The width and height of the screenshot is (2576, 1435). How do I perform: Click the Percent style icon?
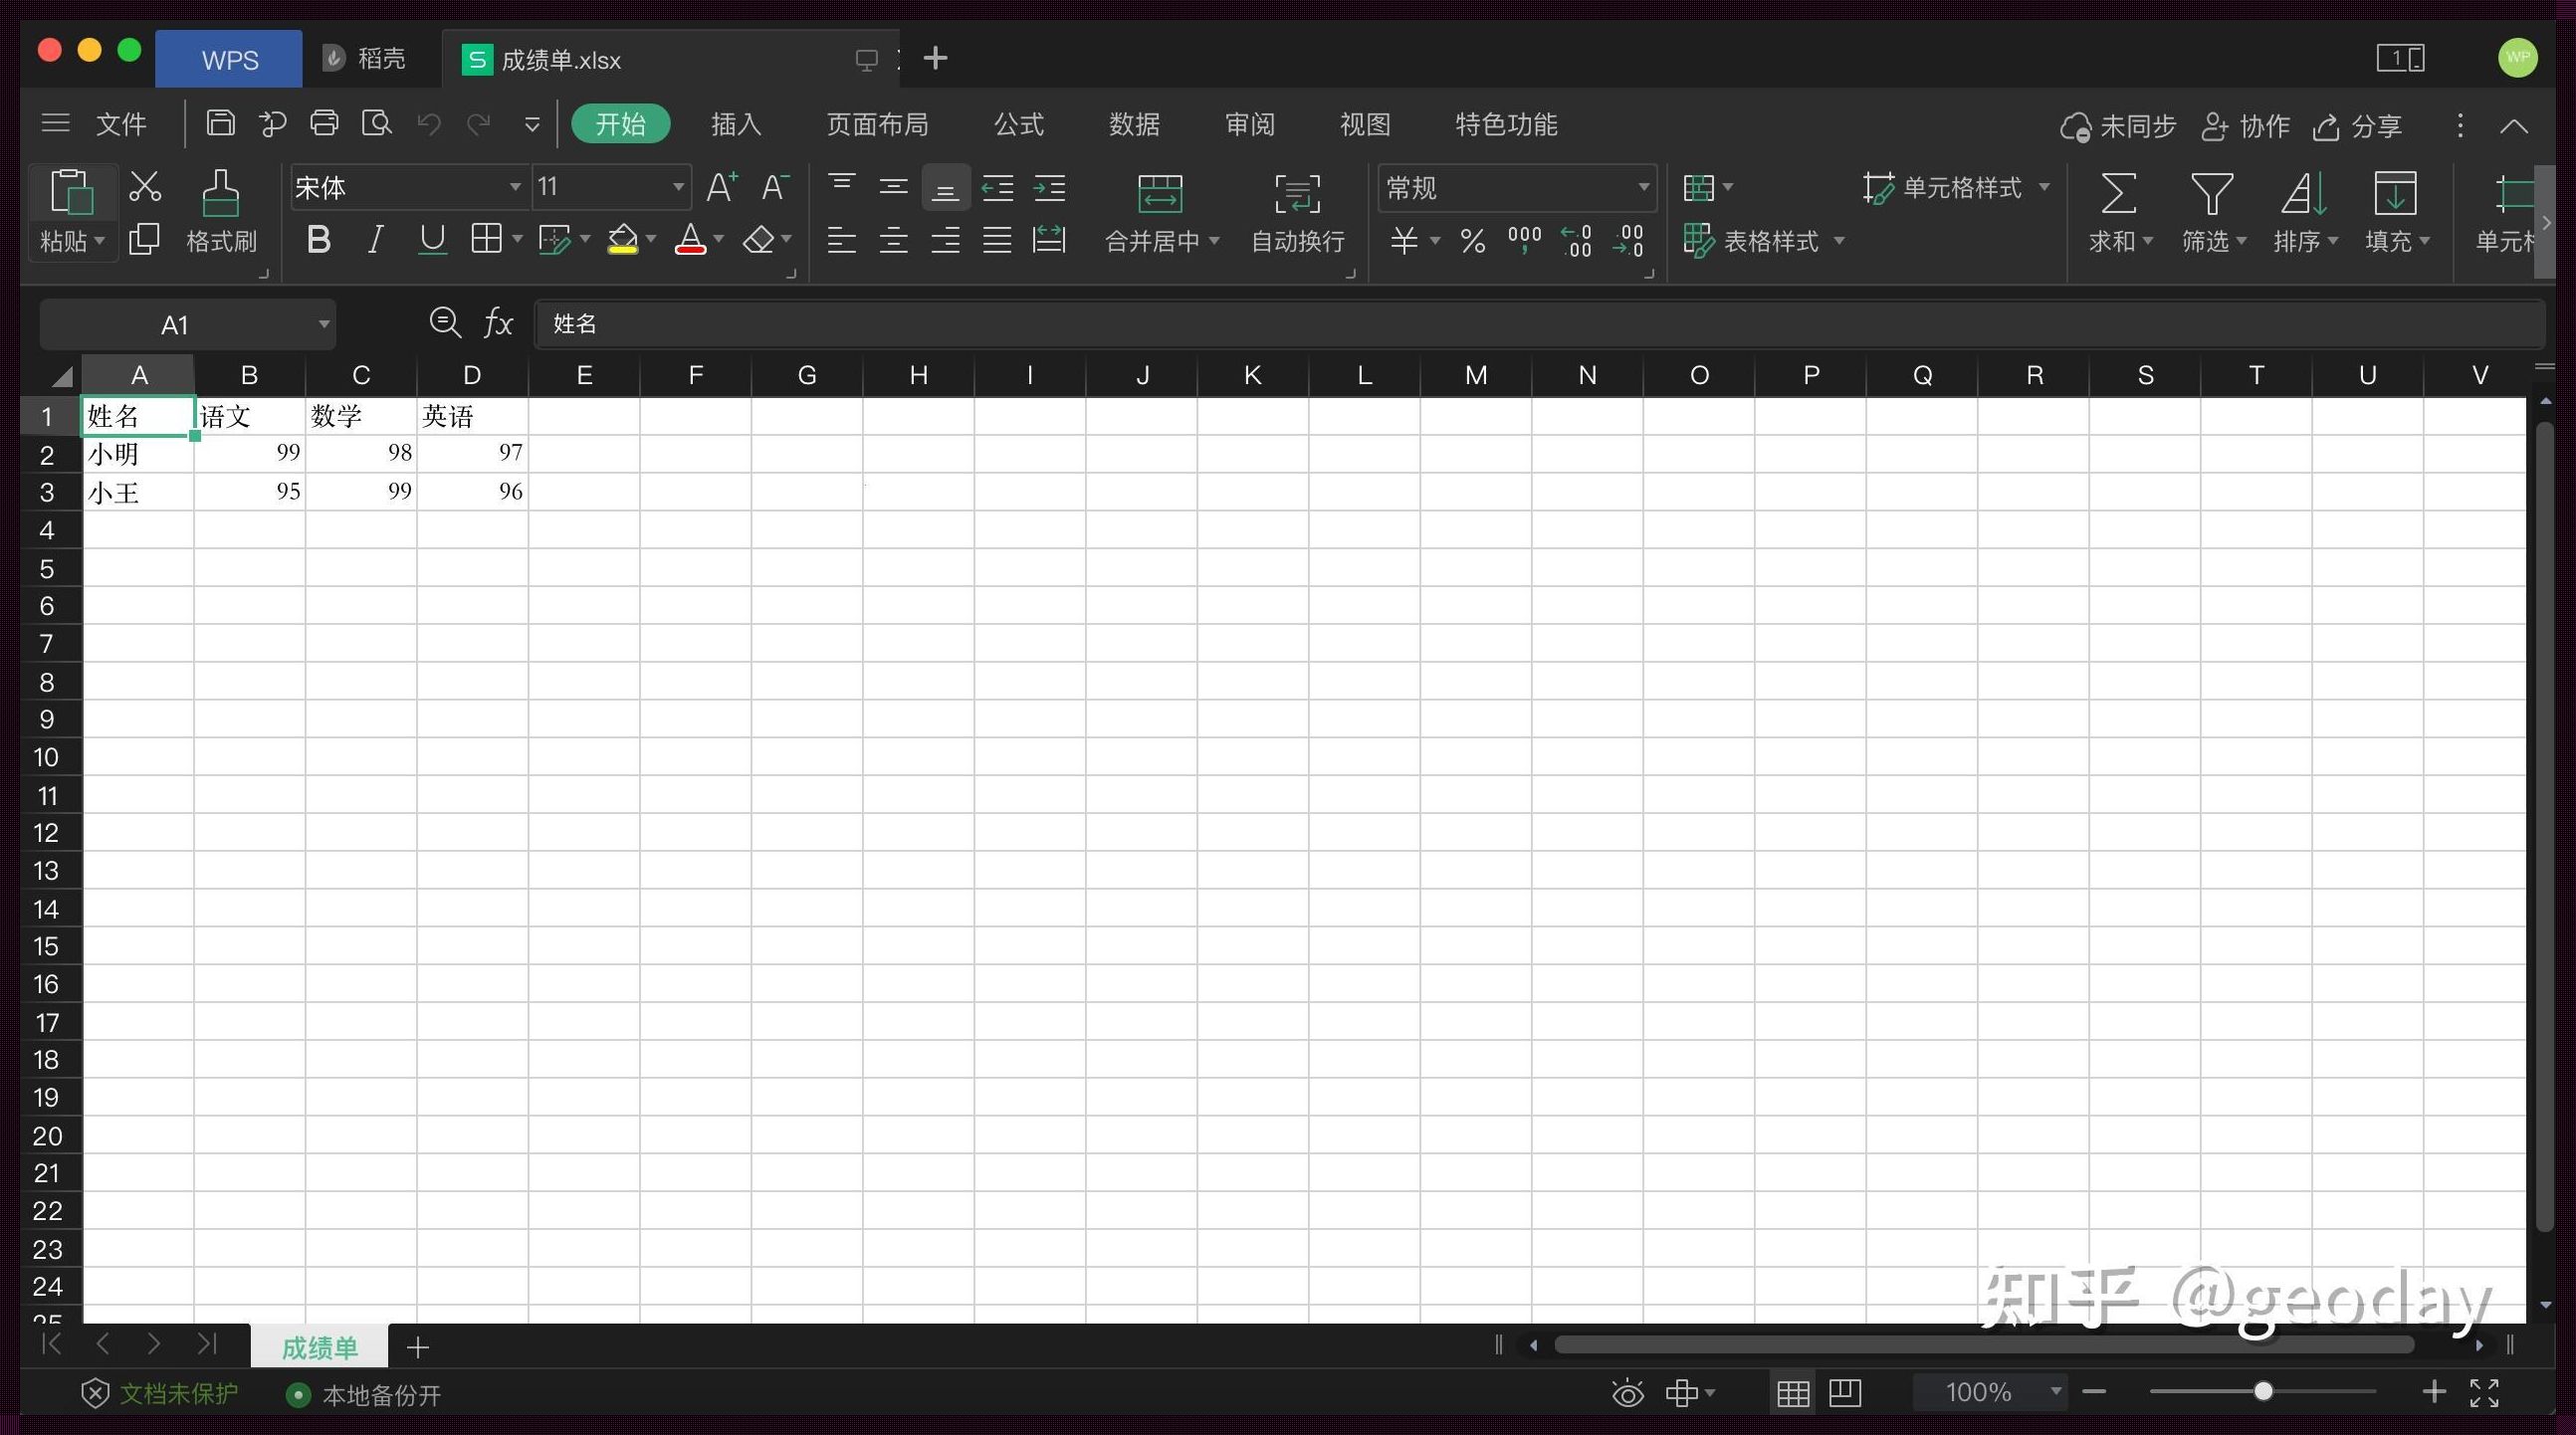[1472, 241]
